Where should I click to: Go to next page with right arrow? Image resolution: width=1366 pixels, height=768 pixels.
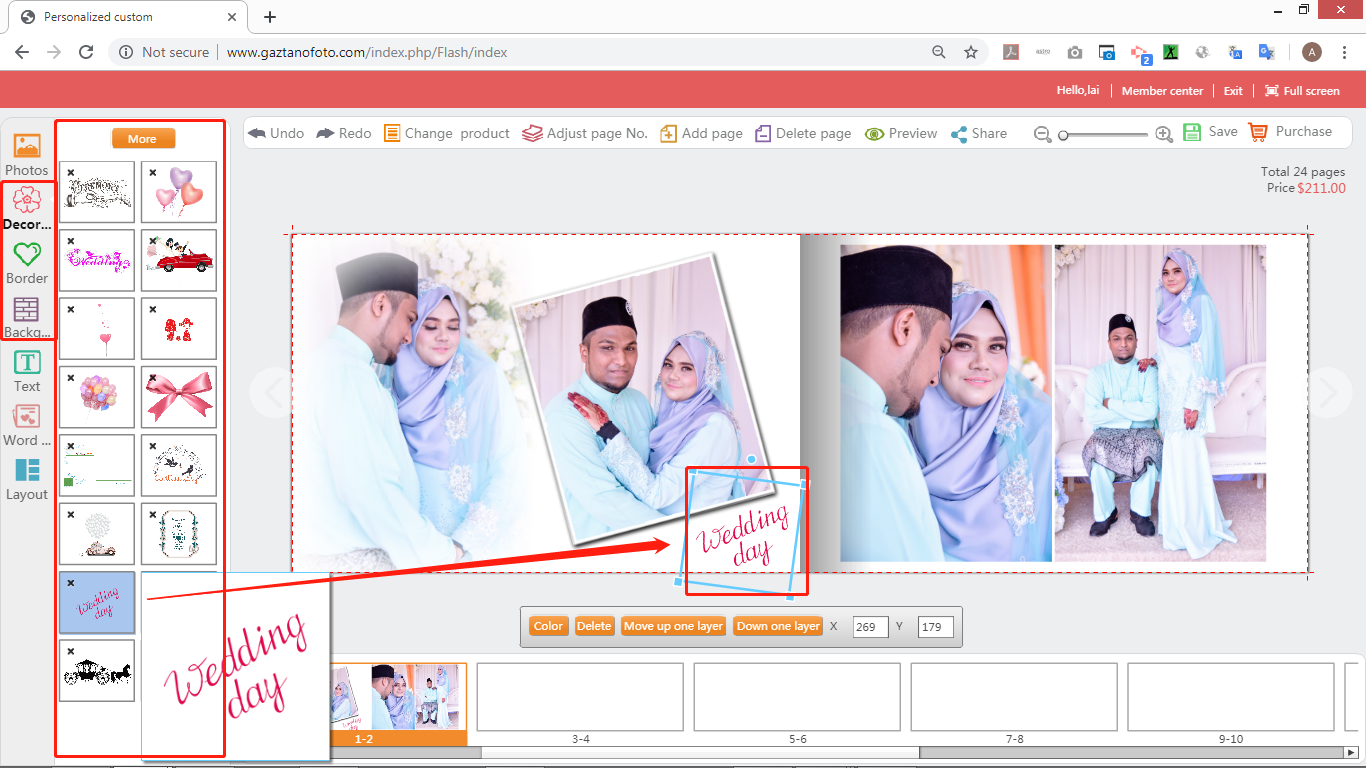(x=1328, y=393)
